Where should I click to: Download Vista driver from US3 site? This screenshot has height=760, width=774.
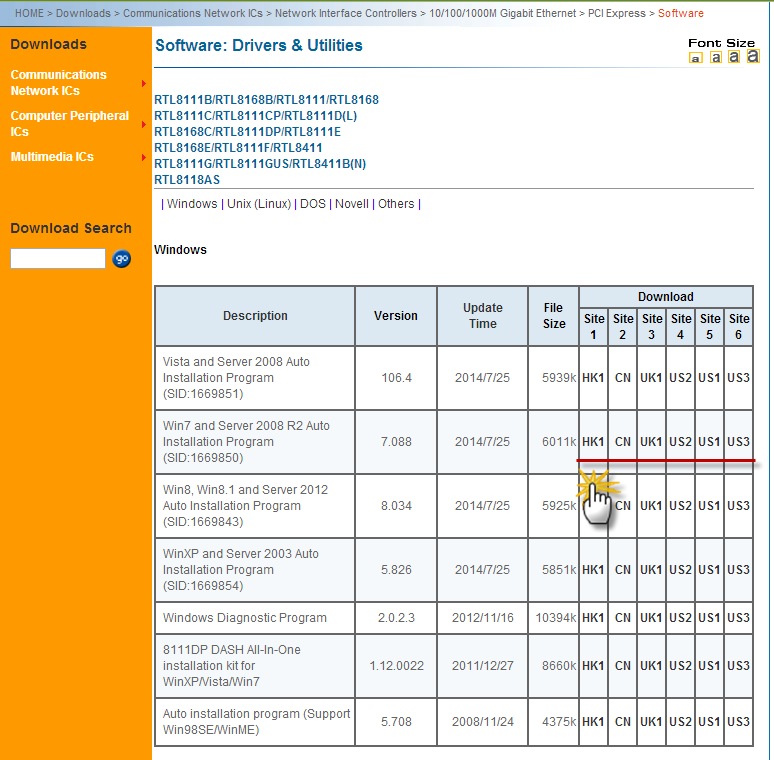pyautogui.click(x=738, y=378)
